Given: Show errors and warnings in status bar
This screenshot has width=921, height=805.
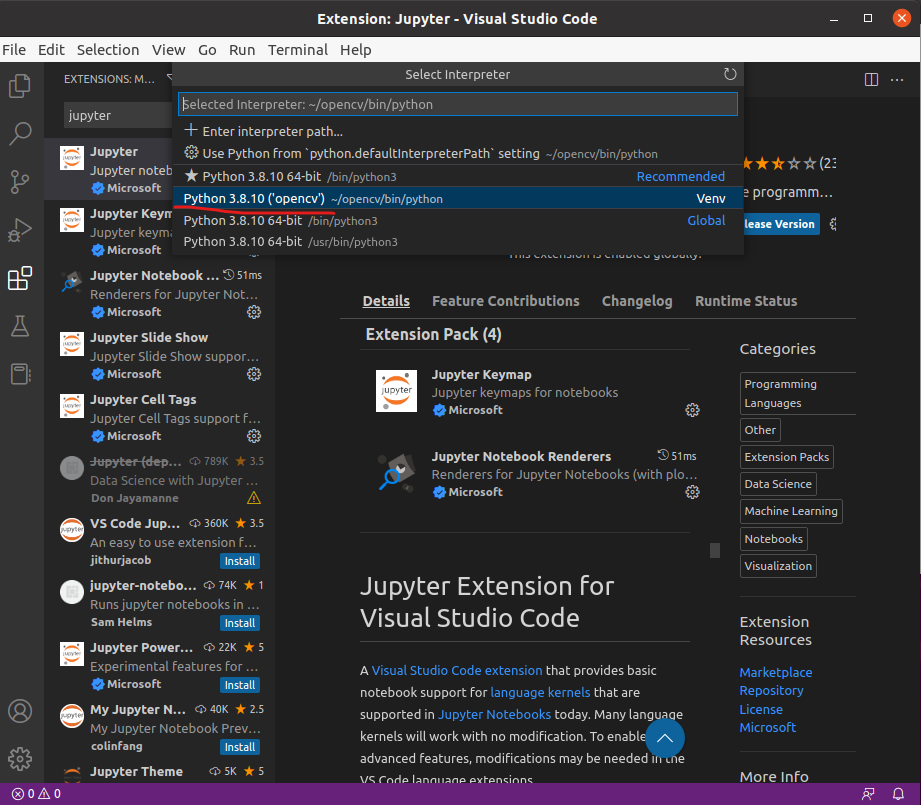Looking at the screenshot, I should click(36, 794).
